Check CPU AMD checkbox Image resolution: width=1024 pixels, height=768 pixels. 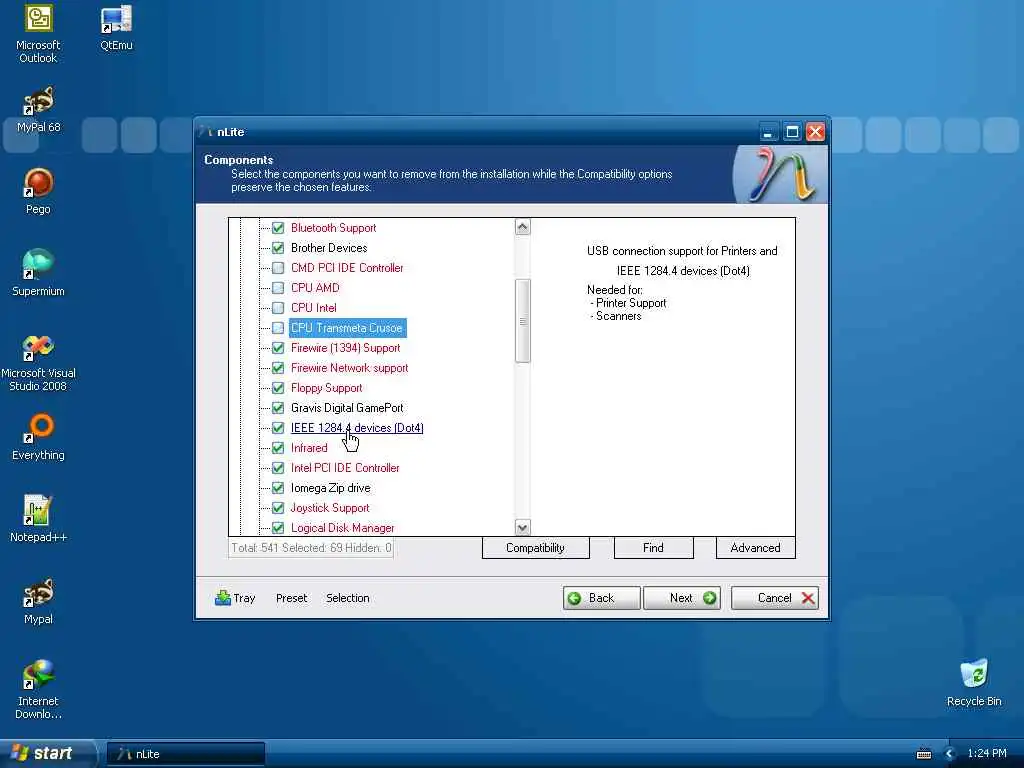pos(278,288)
